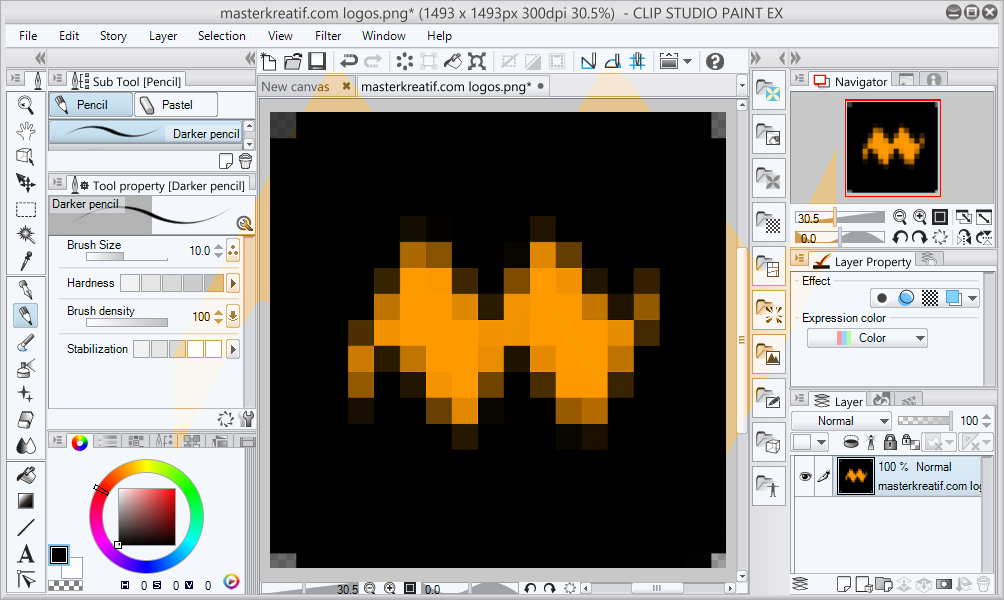Reset tool property to initial settings
The height and width of the screenshot is (600, 1004).
pos(225,419)
